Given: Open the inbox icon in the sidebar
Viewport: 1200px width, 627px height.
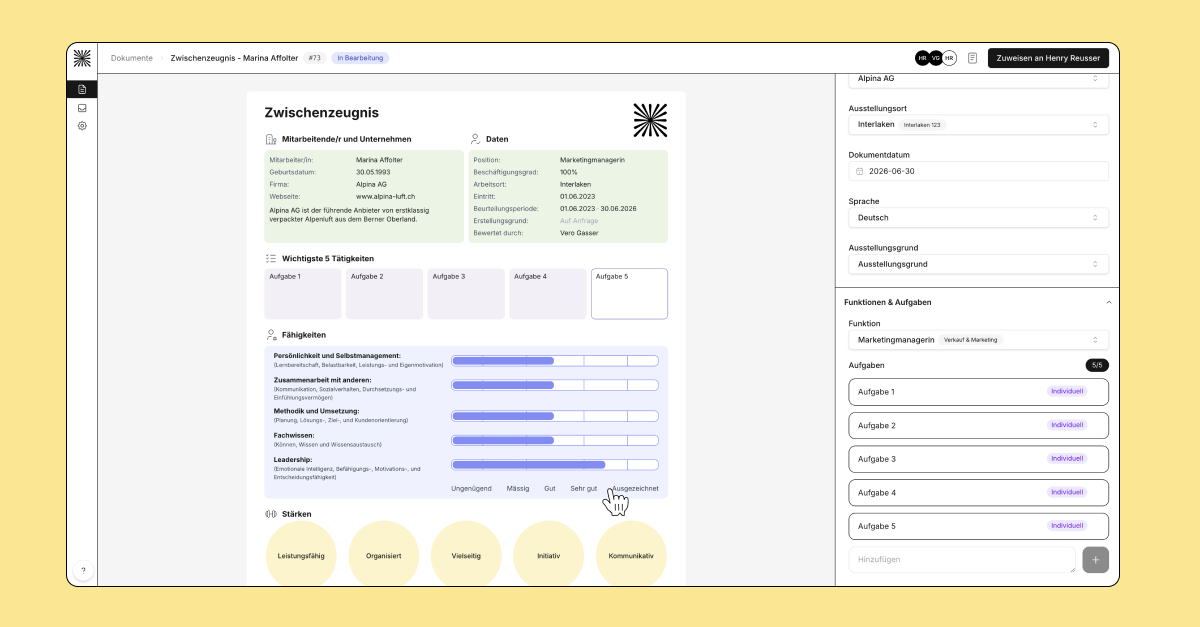Looking at the screenshot, I should point(82,108).
